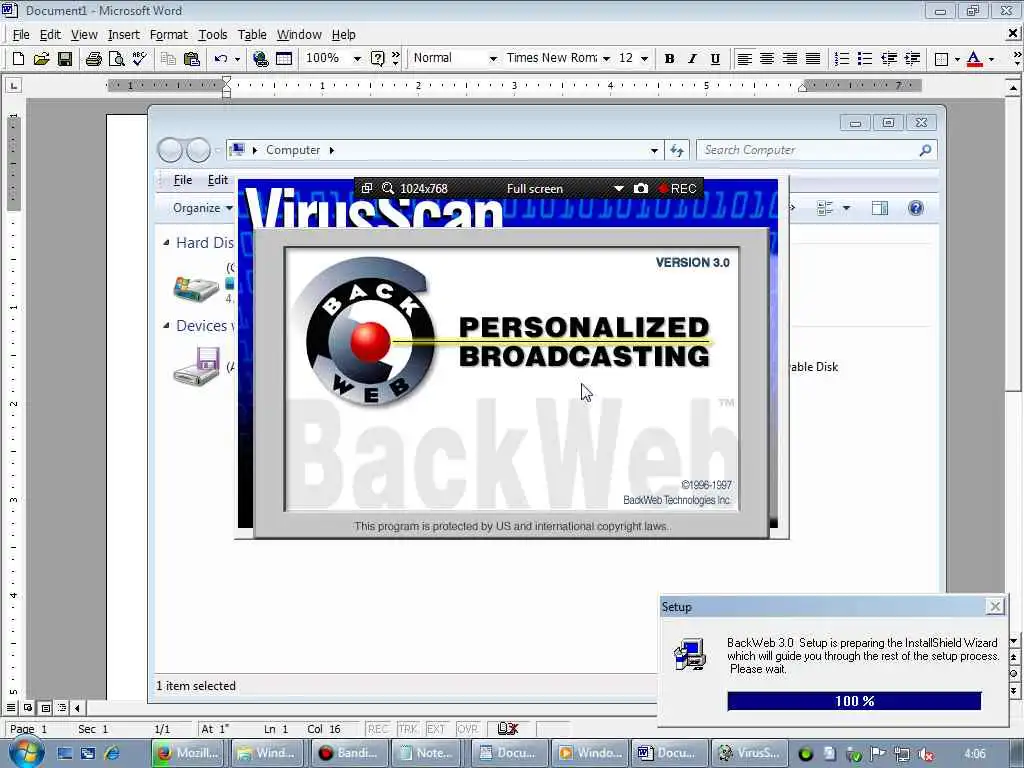Set Align Left paragraph alignment
Viewport: 1024px width, 768px height.
click(744, 59)
